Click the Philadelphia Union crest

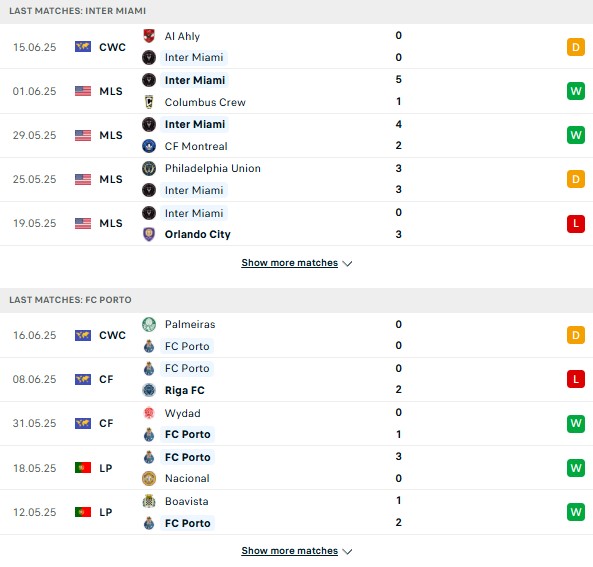[149, 168]
